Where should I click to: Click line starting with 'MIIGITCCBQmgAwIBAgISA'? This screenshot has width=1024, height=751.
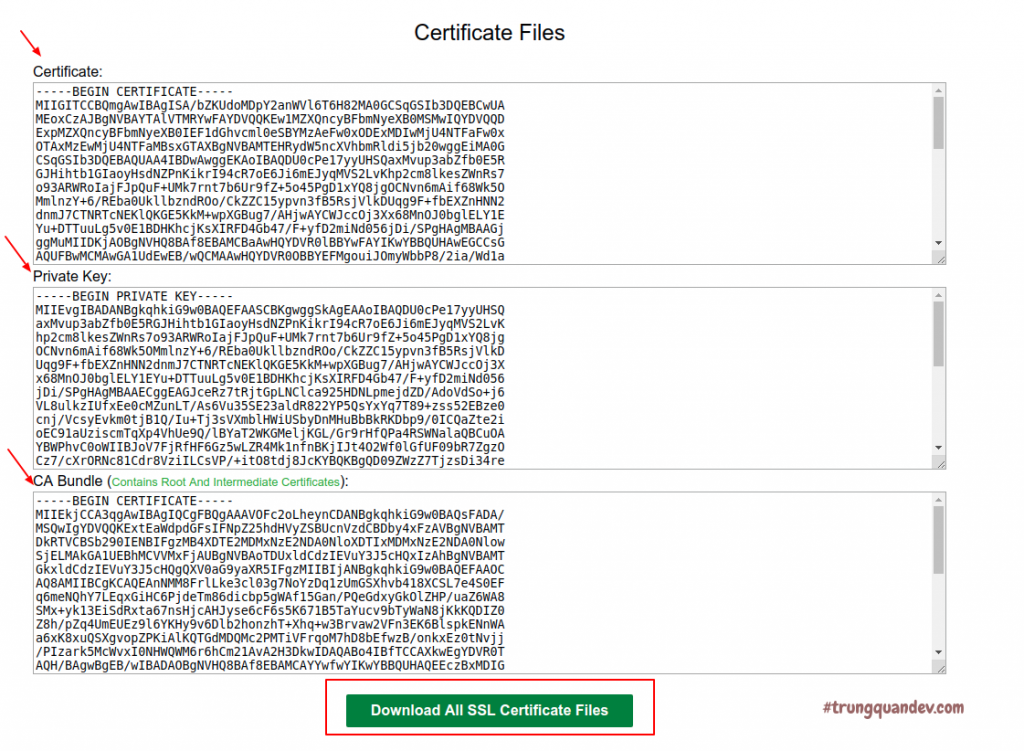270,105
